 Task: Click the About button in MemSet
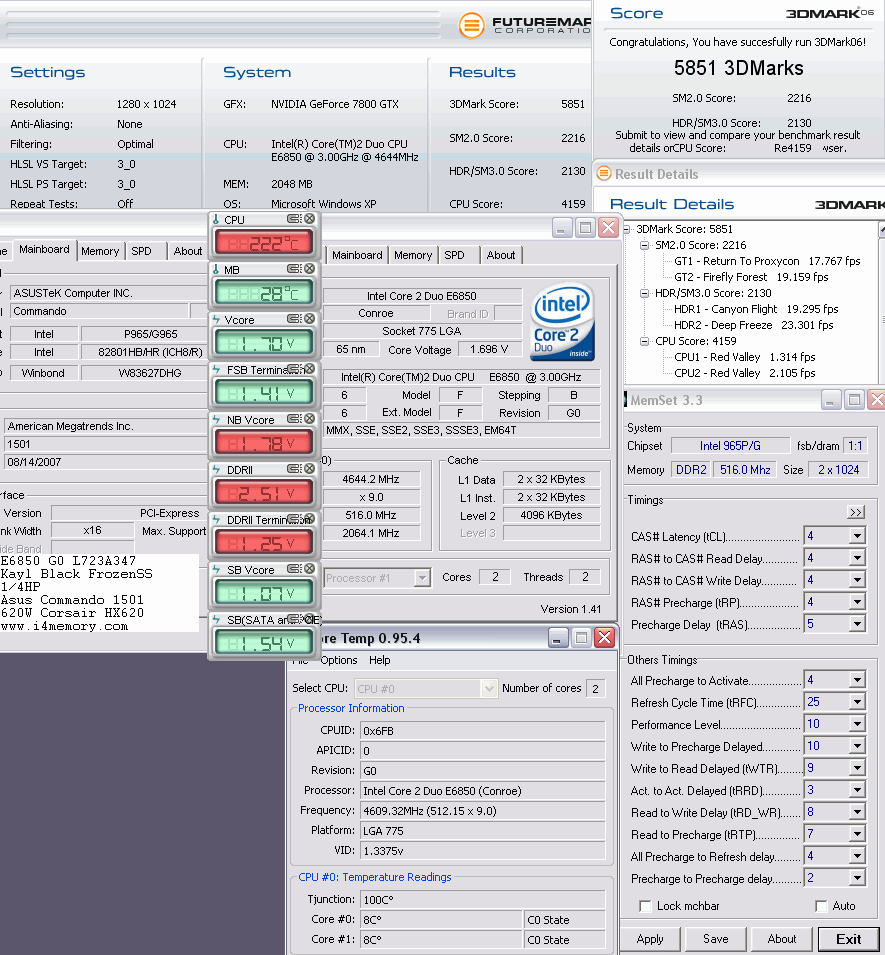[781, 939]
